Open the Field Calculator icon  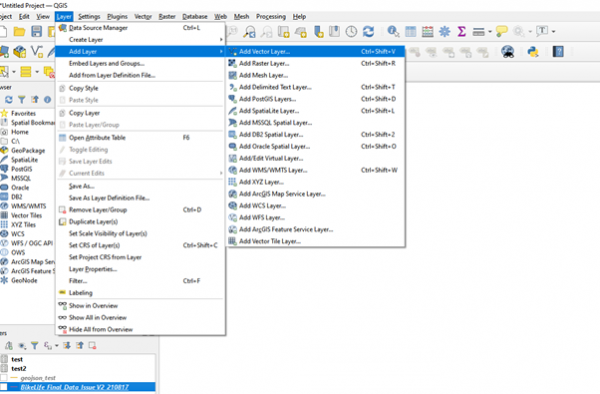coord(427,31)
